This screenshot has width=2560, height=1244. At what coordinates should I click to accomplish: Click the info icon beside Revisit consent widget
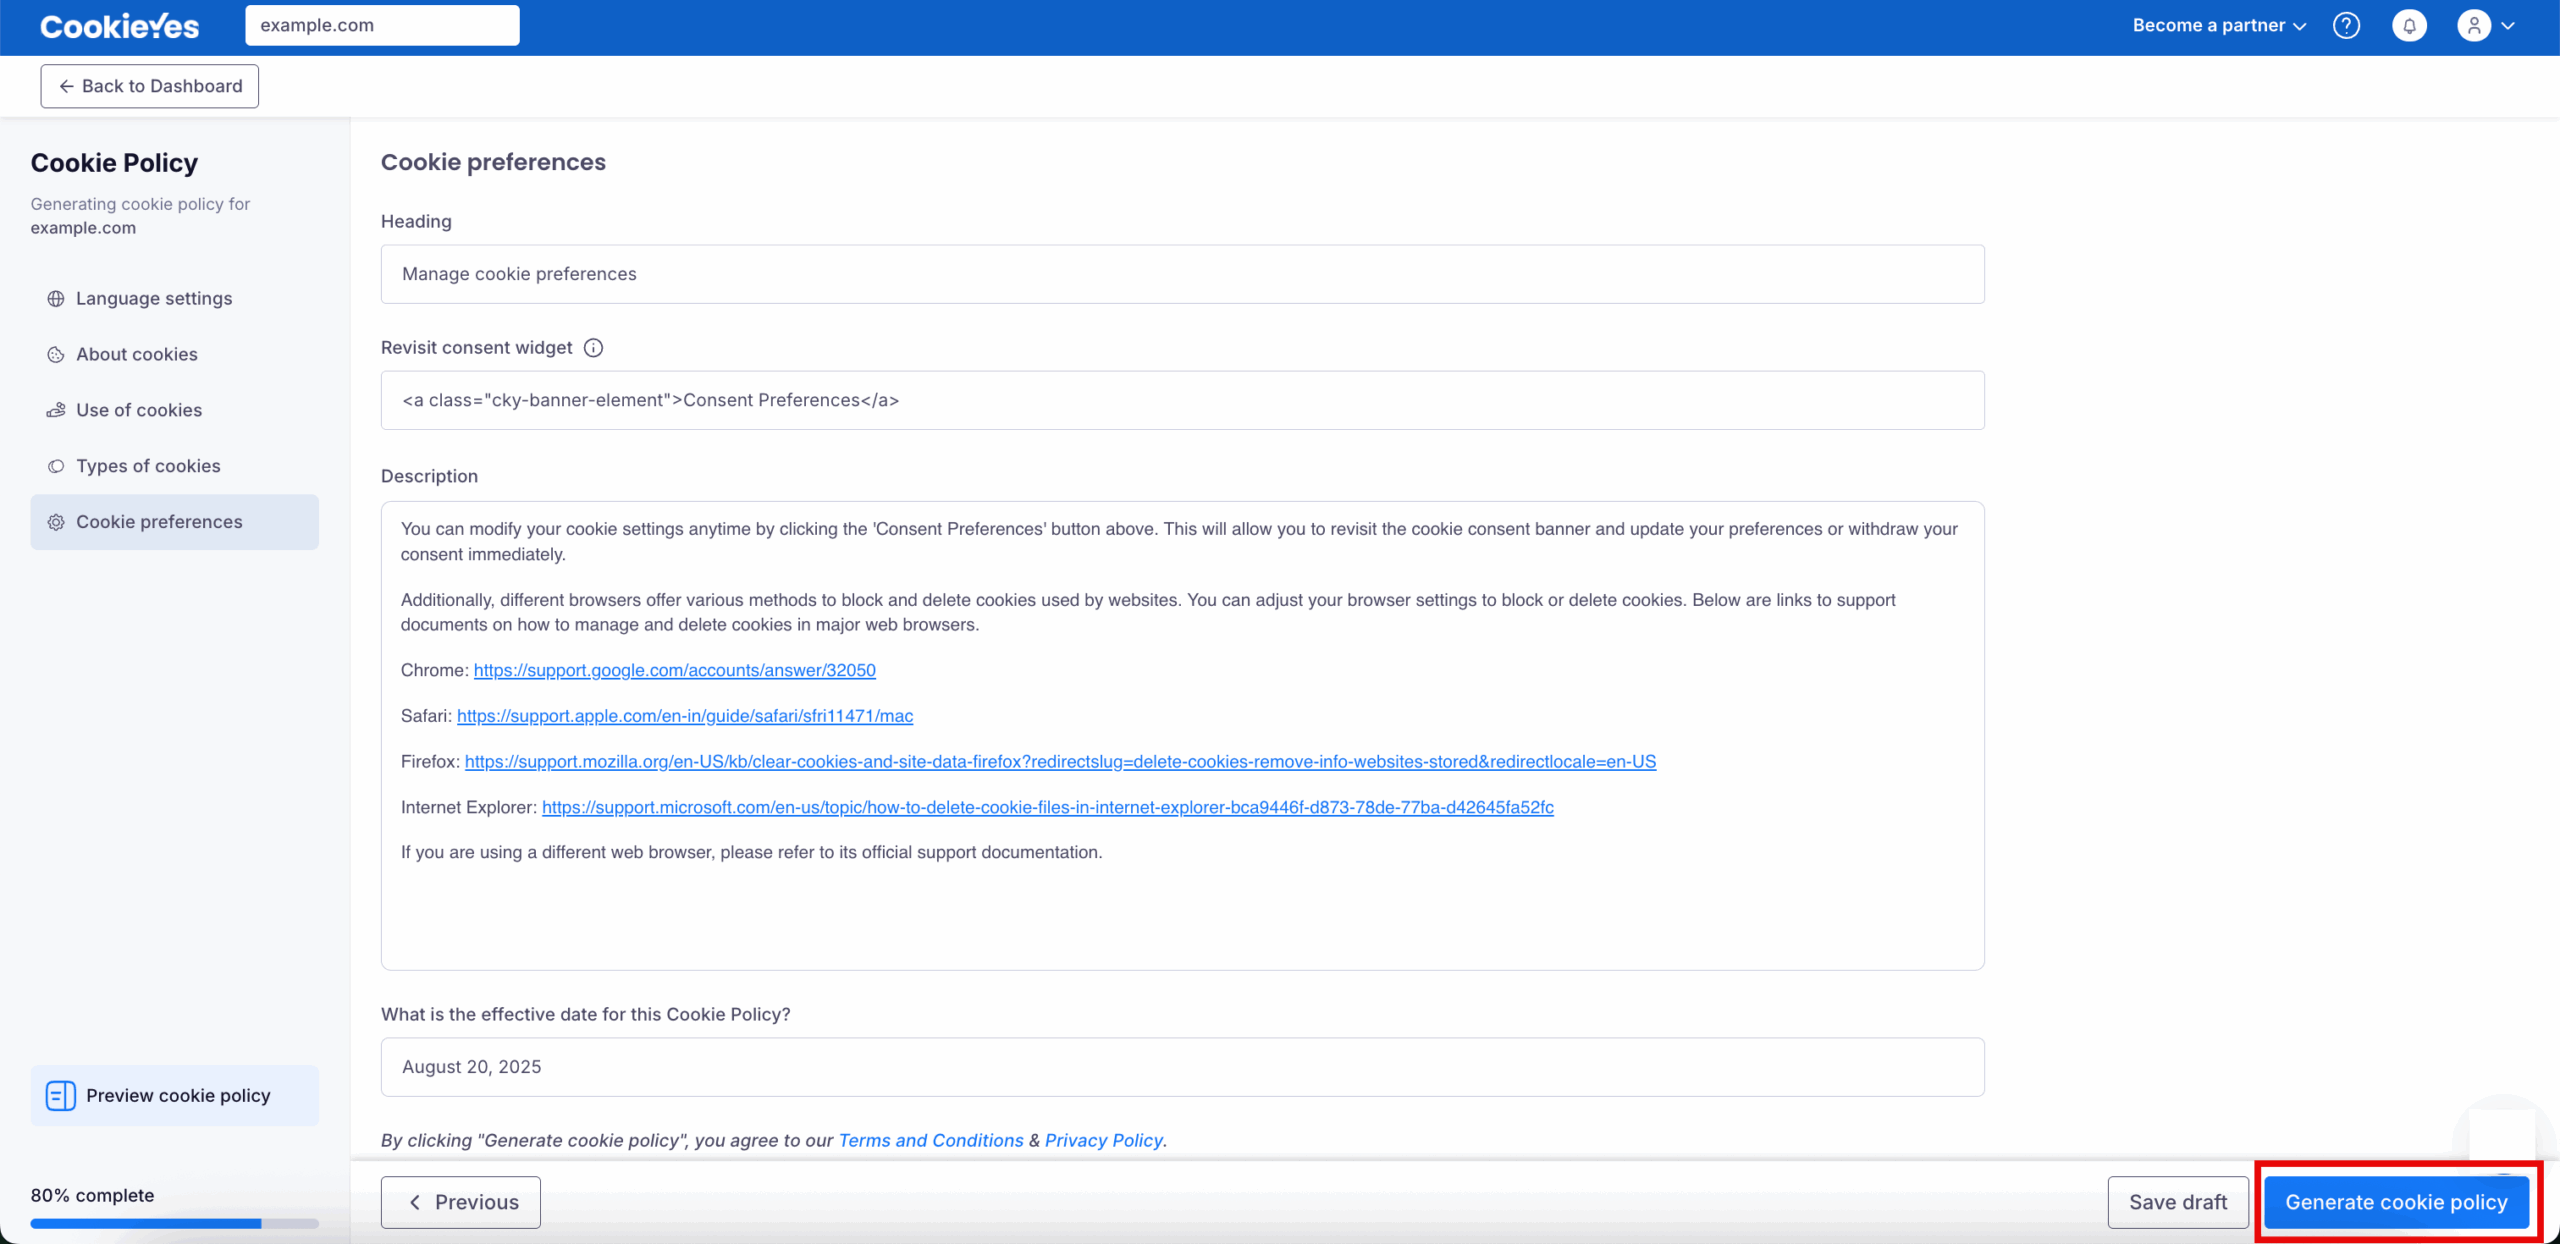click(x=593, y=348)
